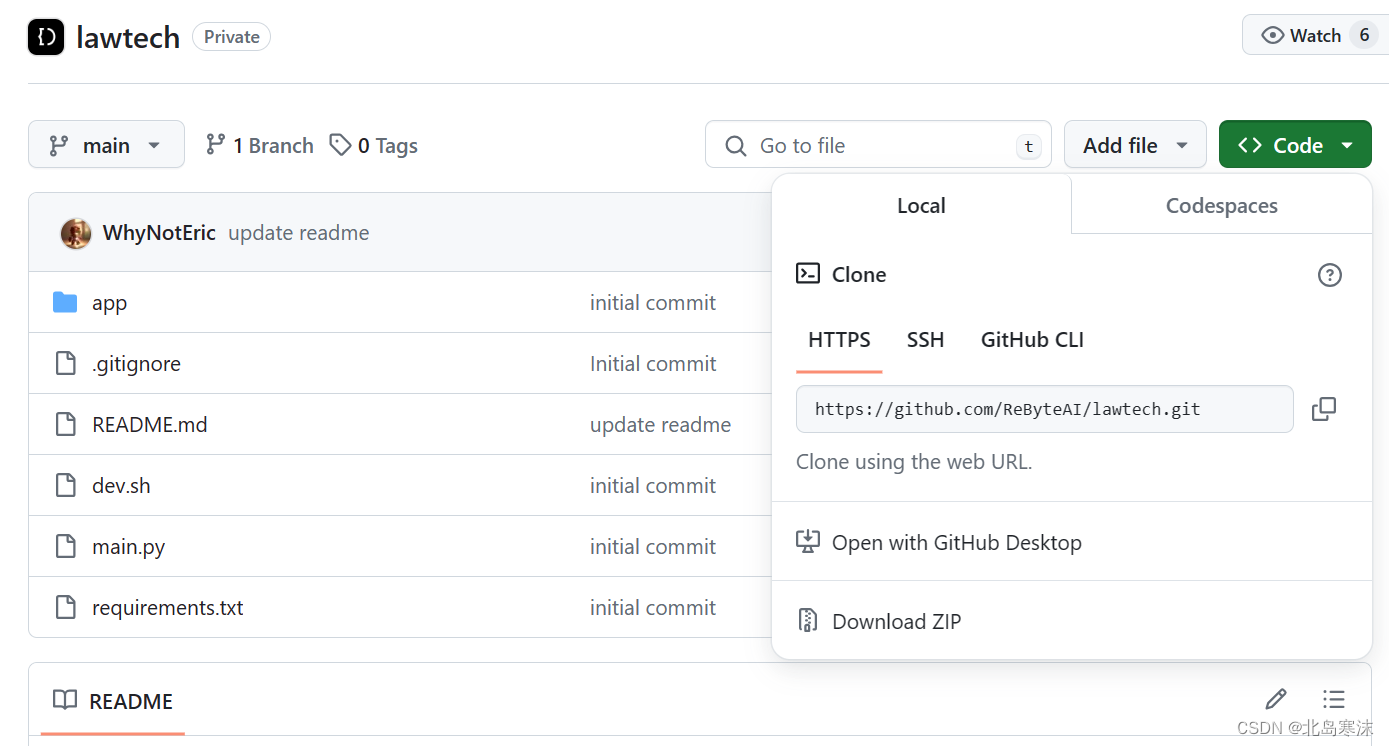Click the Watch button

click(1315, 35)
